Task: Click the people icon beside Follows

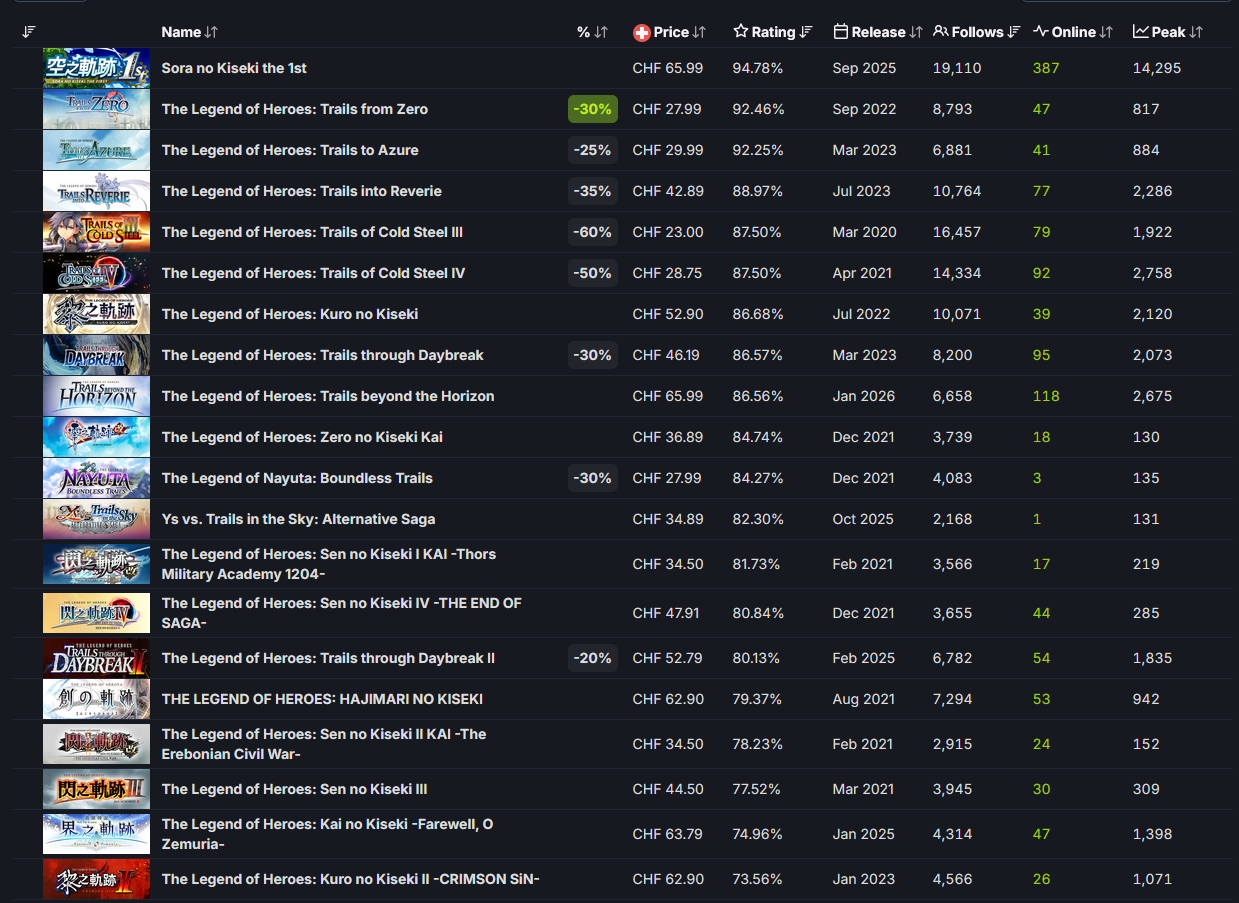Action: point(941,32)
